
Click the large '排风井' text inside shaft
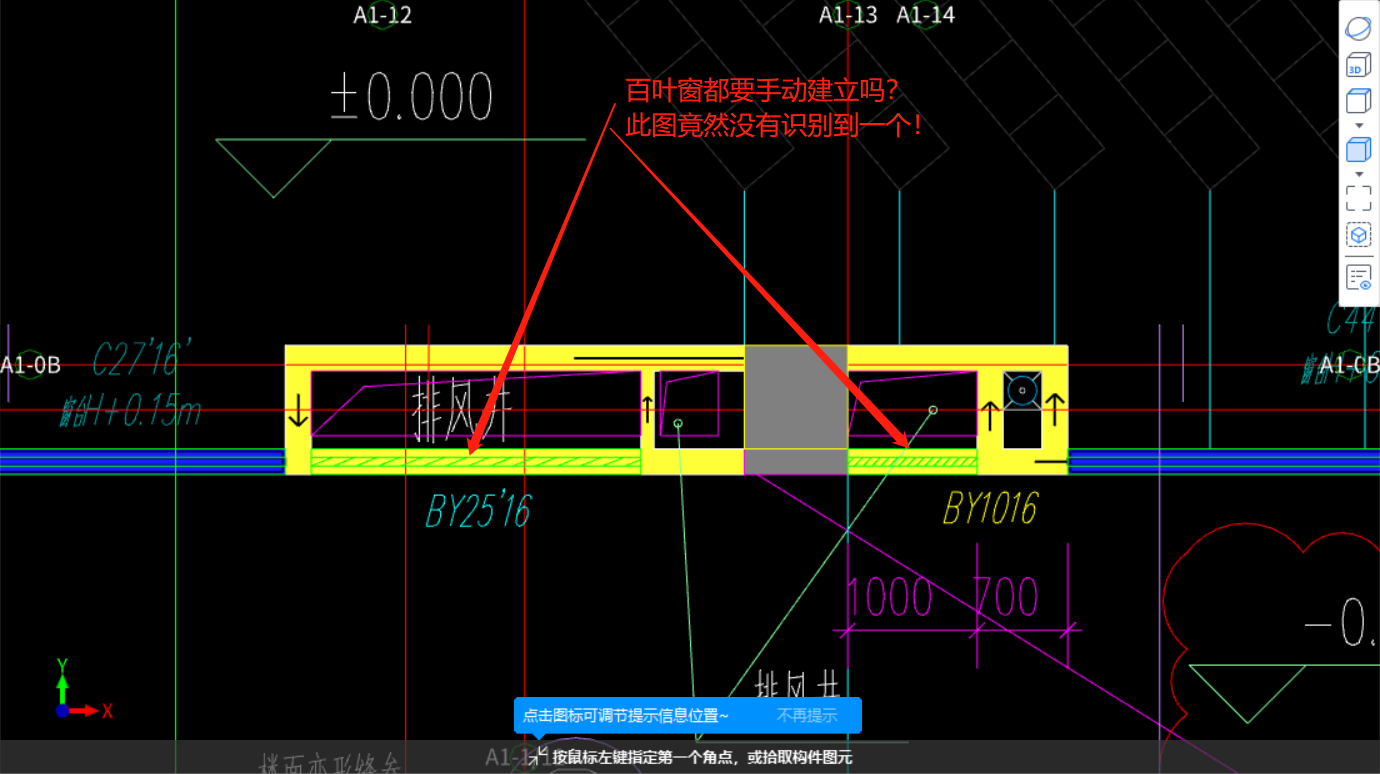460,410
